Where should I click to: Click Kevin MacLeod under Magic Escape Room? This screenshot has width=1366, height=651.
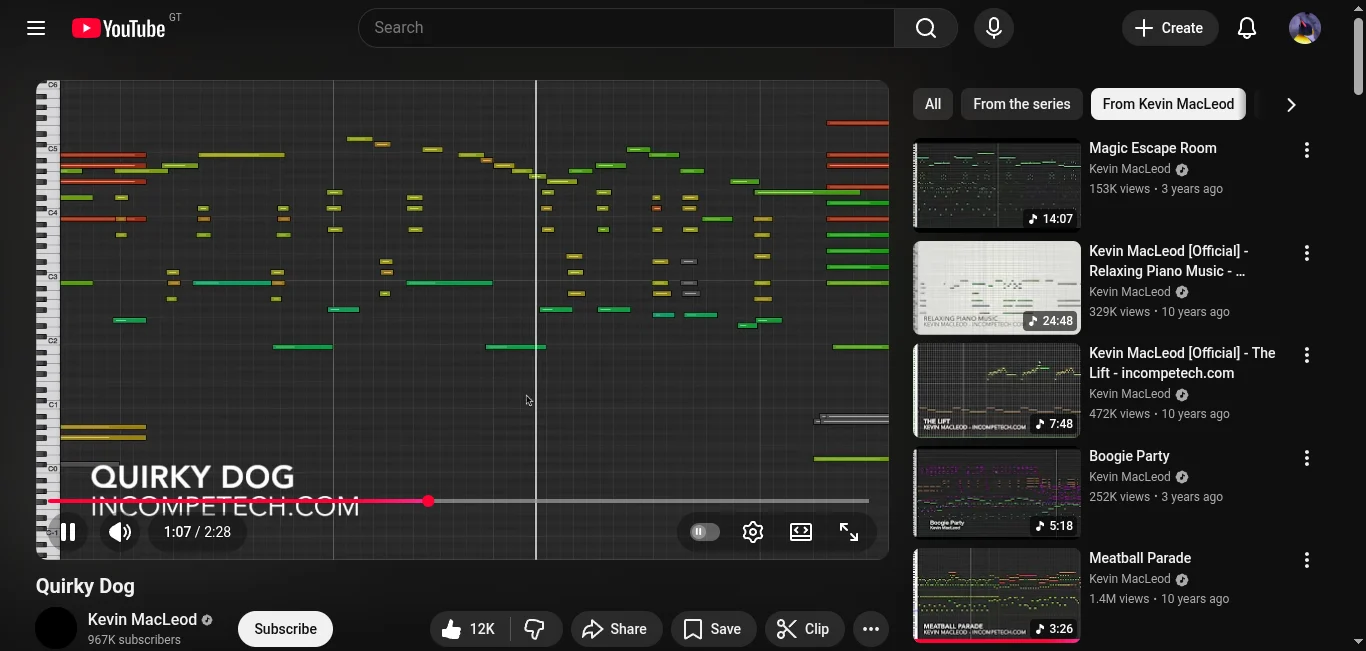(x=1129, y=169)
